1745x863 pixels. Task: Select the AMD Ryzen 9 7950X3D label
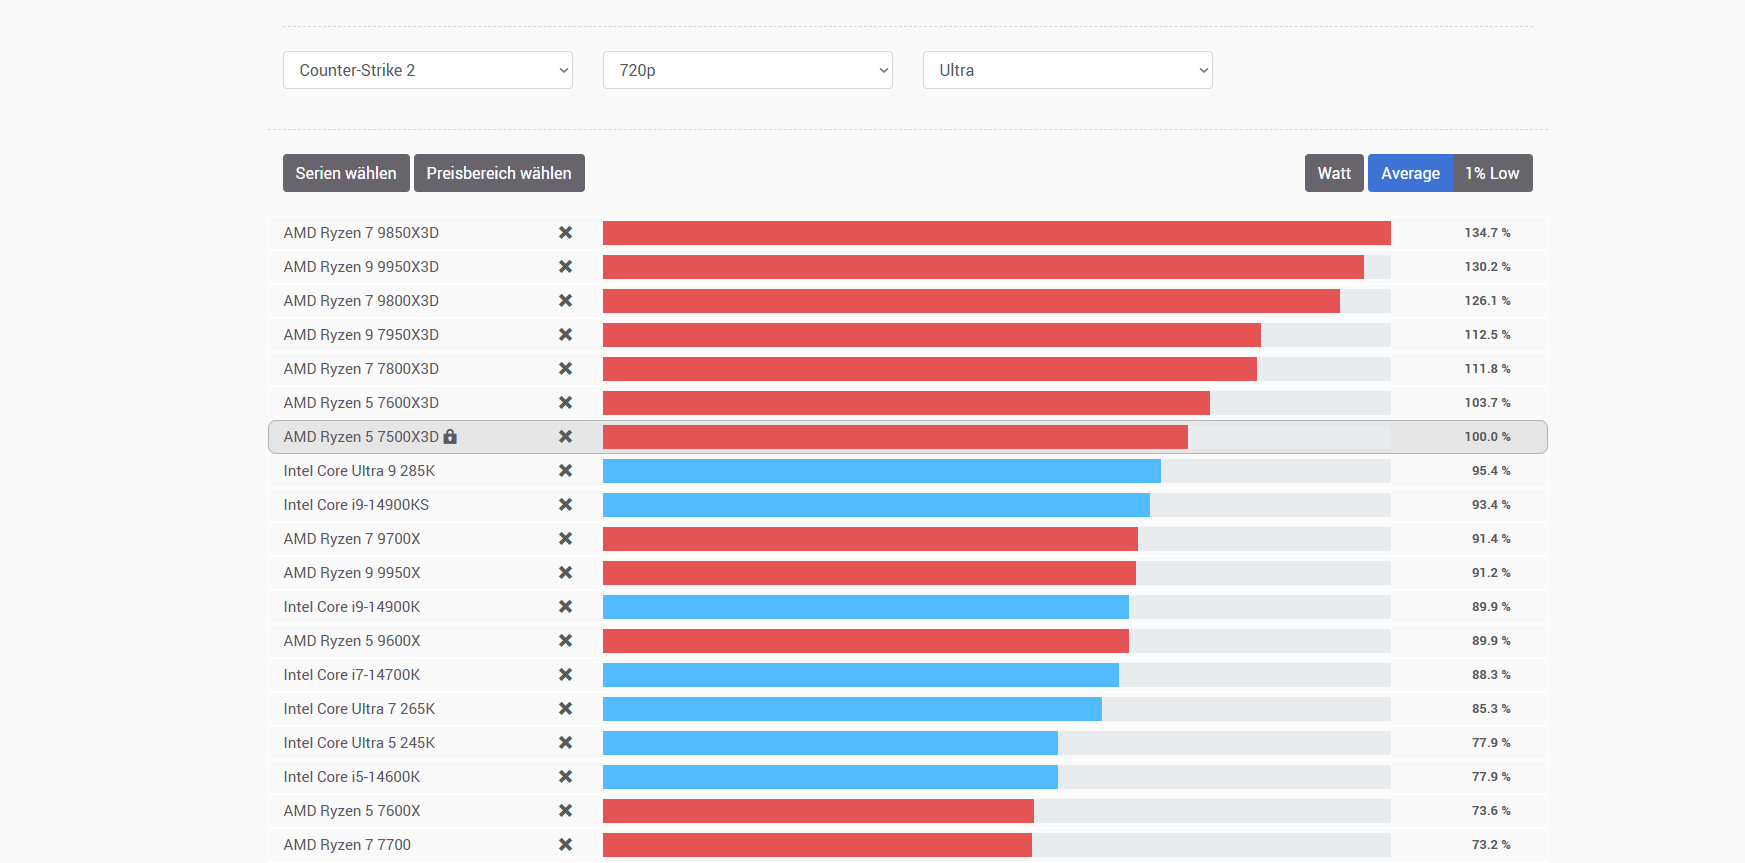[x=361, y=335]
